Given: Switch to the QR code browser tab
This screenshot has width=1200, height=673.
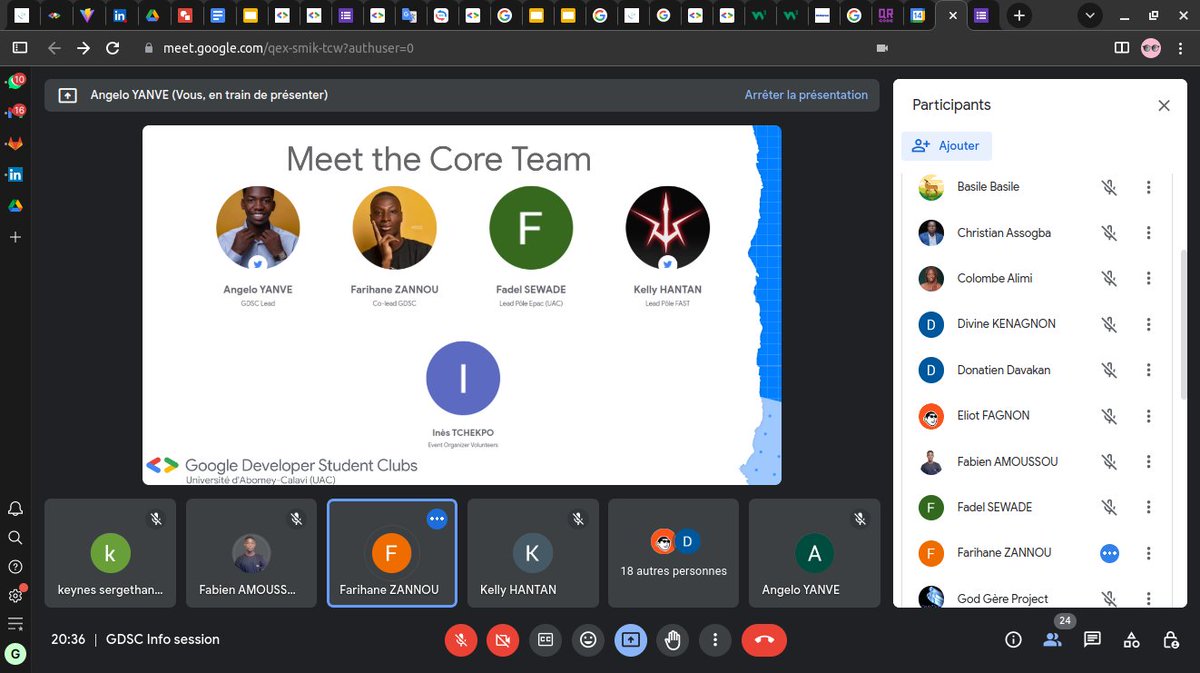Looking at the screenshot, I should click(x=885, y=16).
